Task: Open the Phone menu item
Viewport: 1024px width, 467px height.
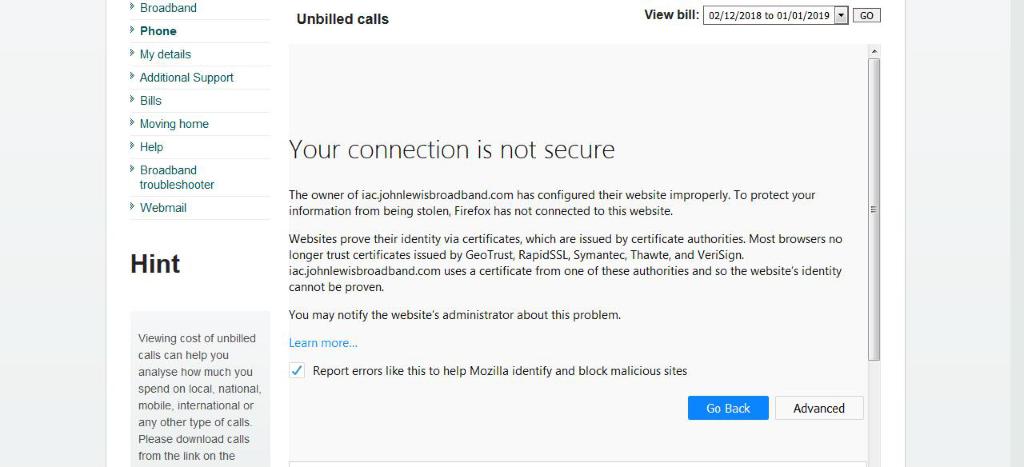Action: [158, 31]
